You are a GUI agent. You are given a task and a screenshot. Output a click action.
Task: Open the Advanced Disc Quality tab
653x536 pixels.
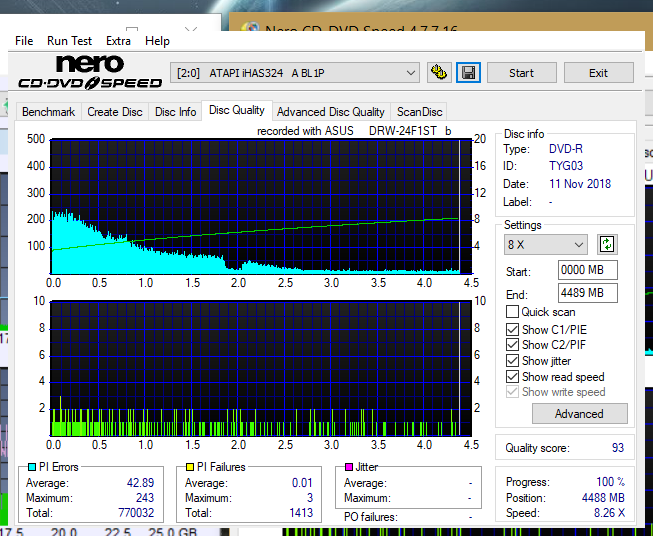pos(331,112)
